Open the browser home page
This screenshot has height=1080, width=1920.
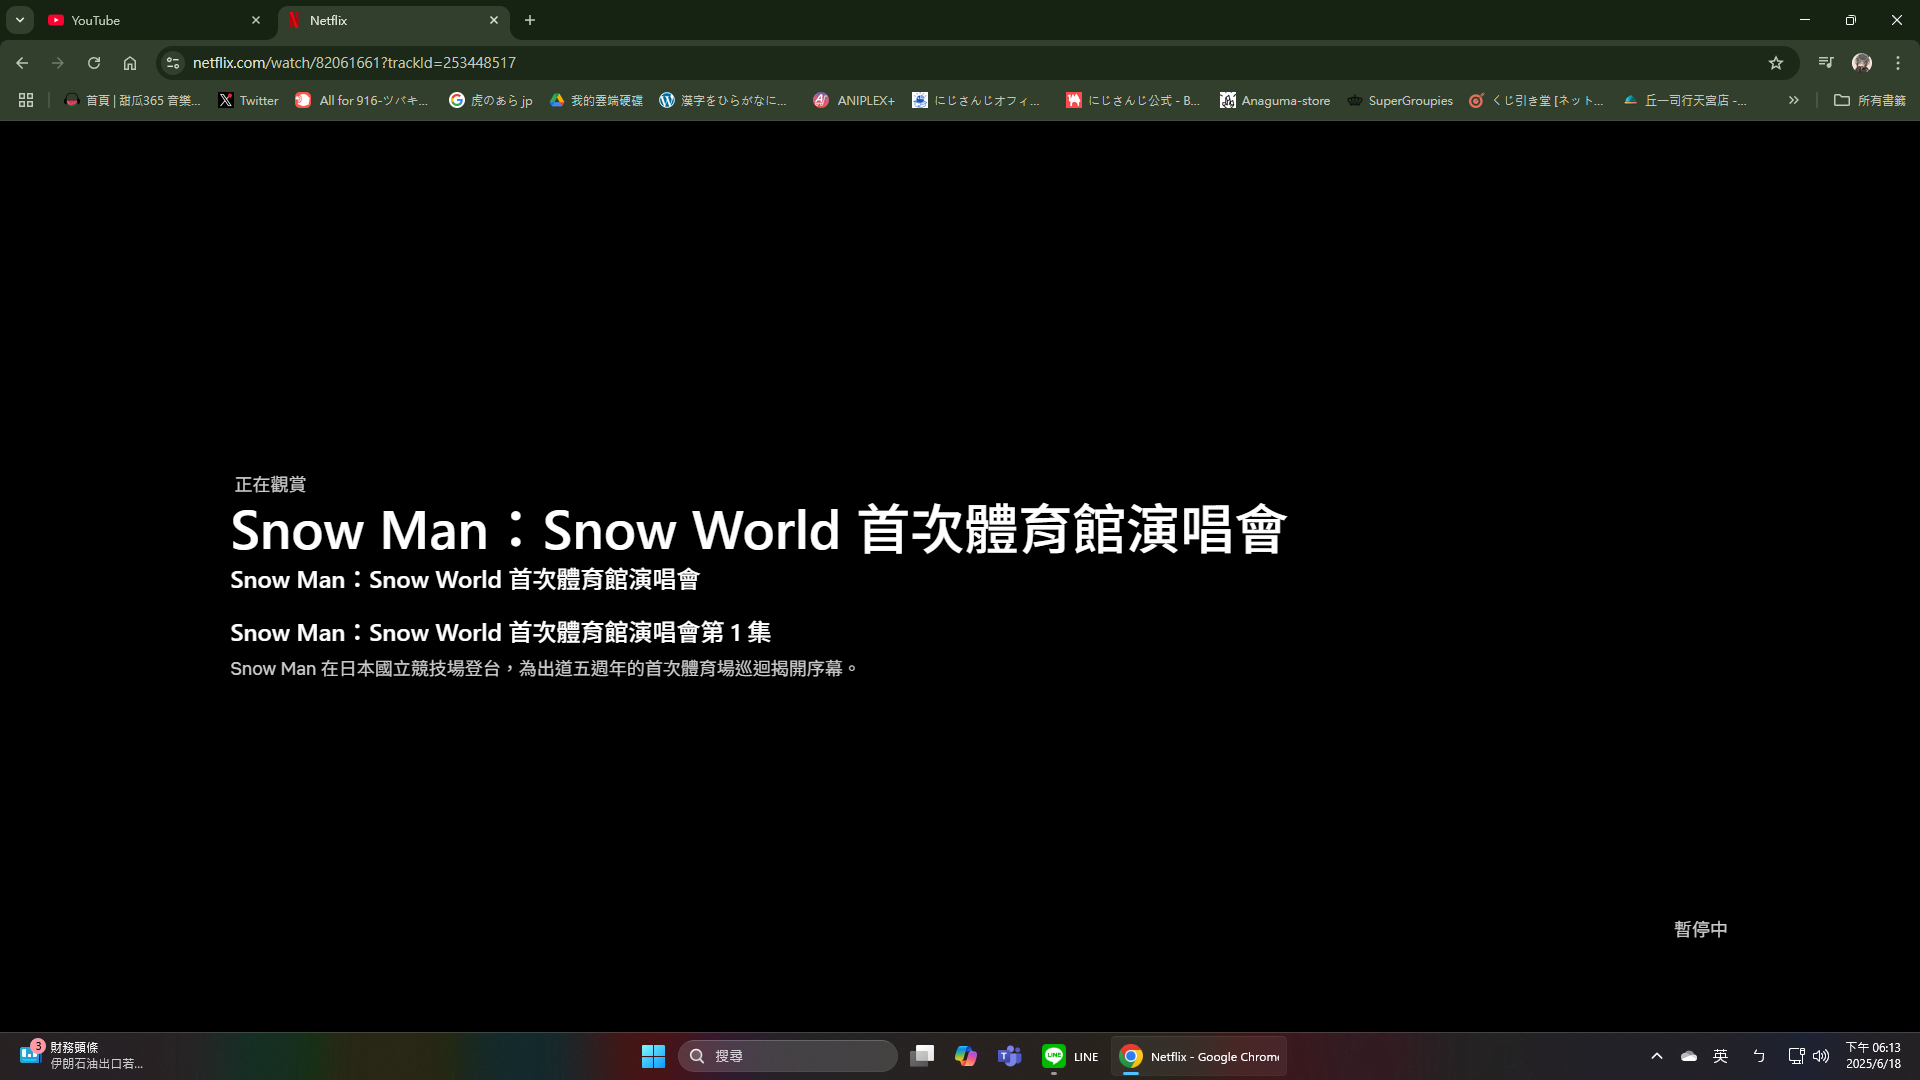tap(130, 63)
